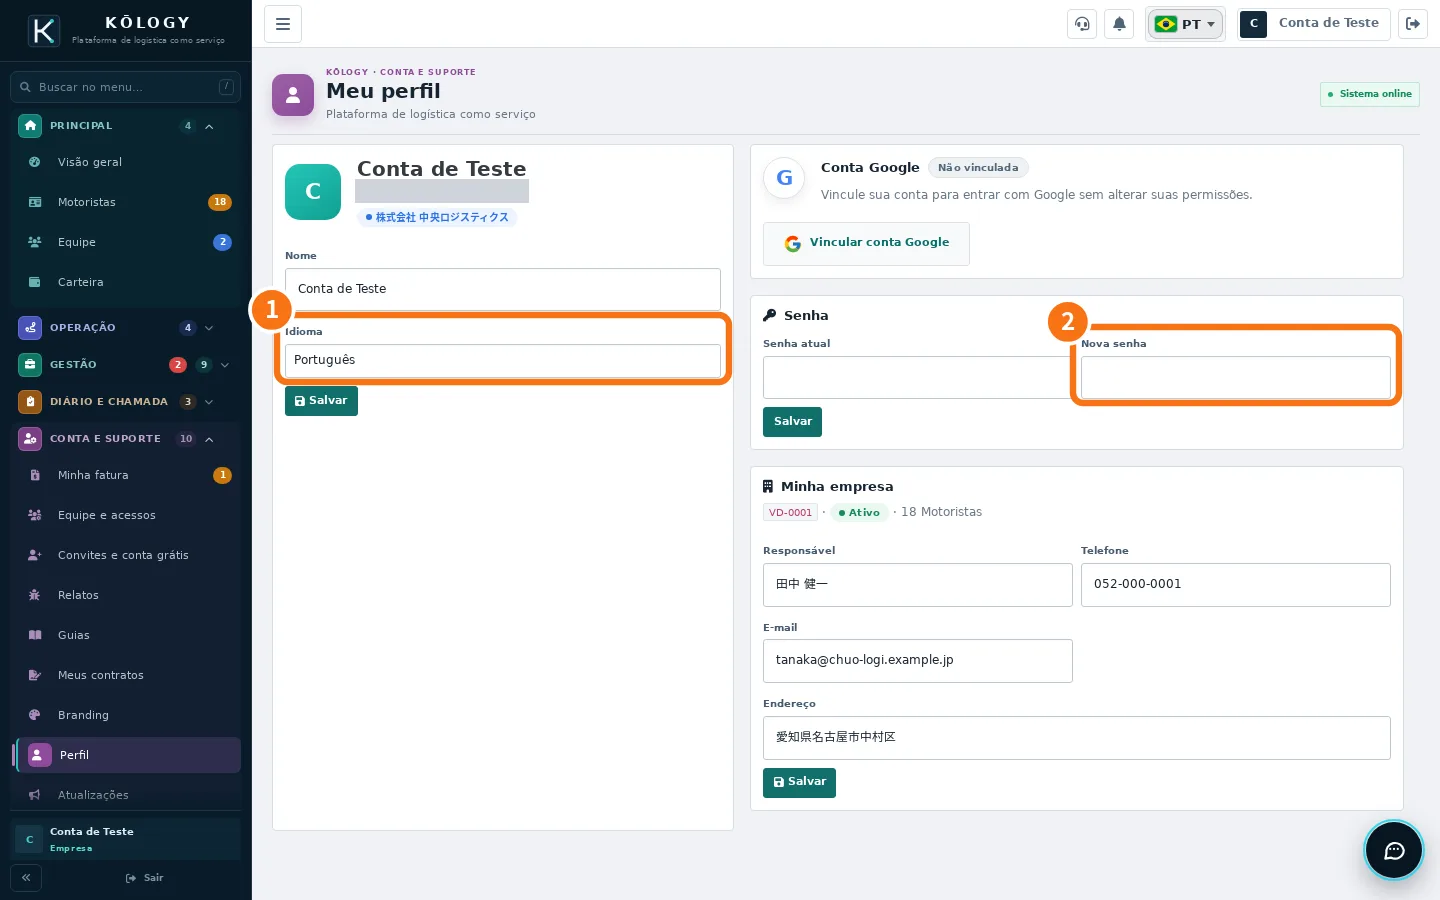Click the Motoristas sidebar icon
This screenshot has width=1440, height=900.
35,202
